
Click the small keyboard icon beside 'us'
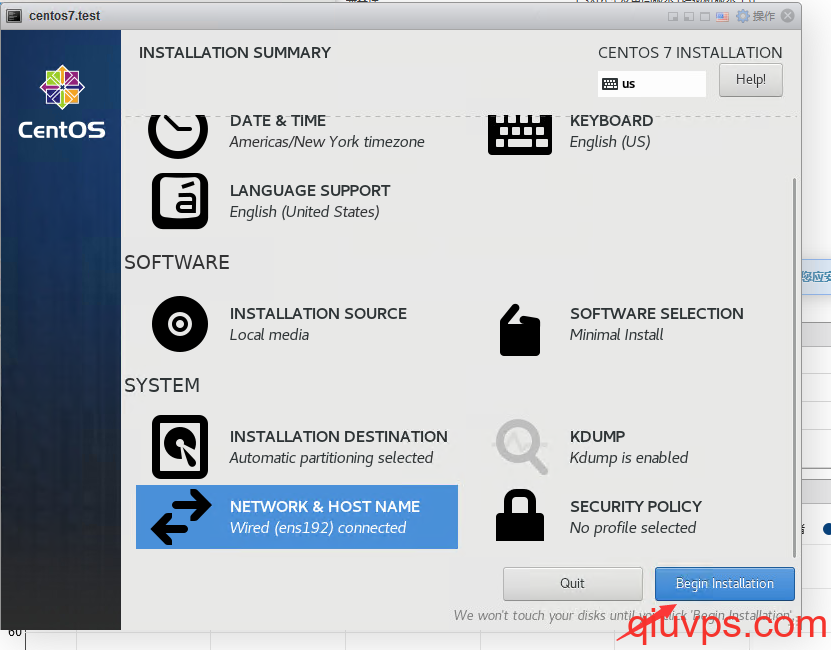[610, 84]
